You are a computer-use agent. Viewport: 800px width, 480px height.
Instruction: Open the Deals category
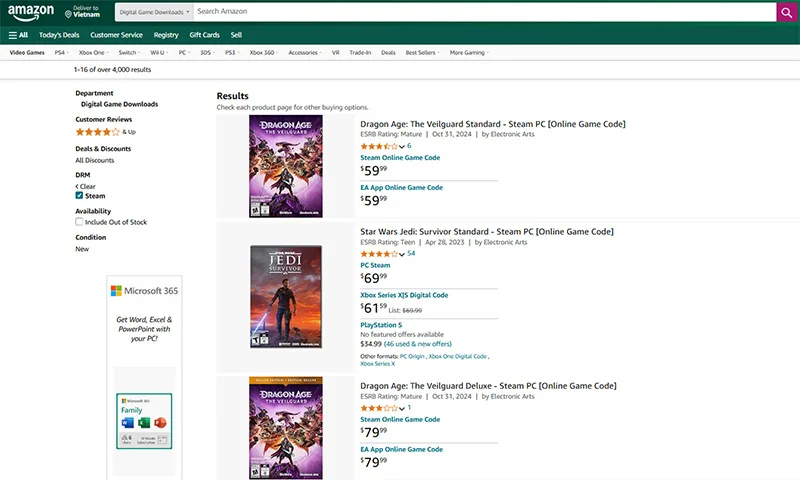388,53
